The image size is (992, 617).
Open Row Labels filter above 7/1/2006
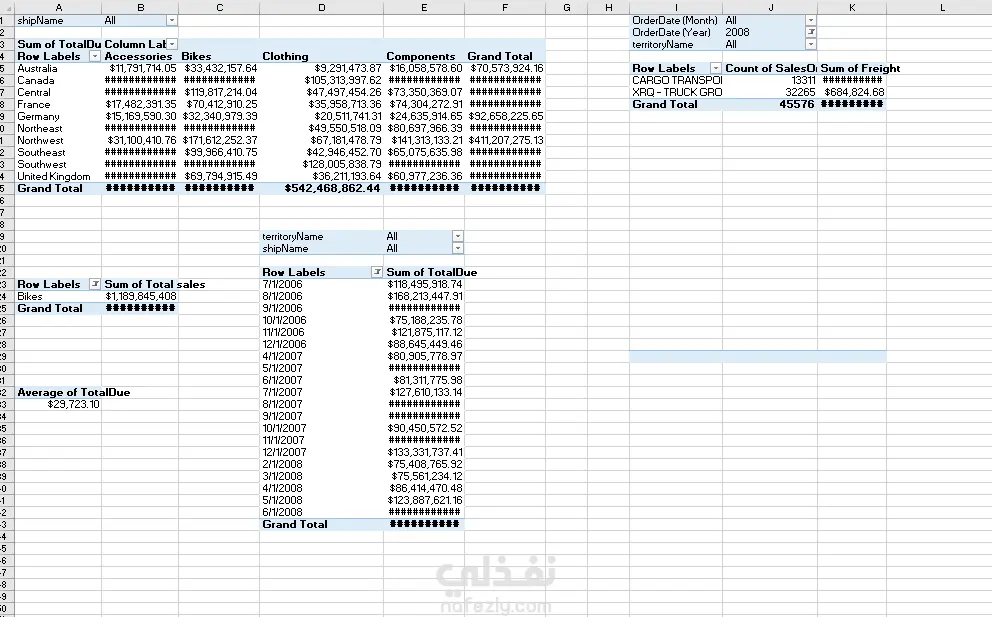pos(376,272)
